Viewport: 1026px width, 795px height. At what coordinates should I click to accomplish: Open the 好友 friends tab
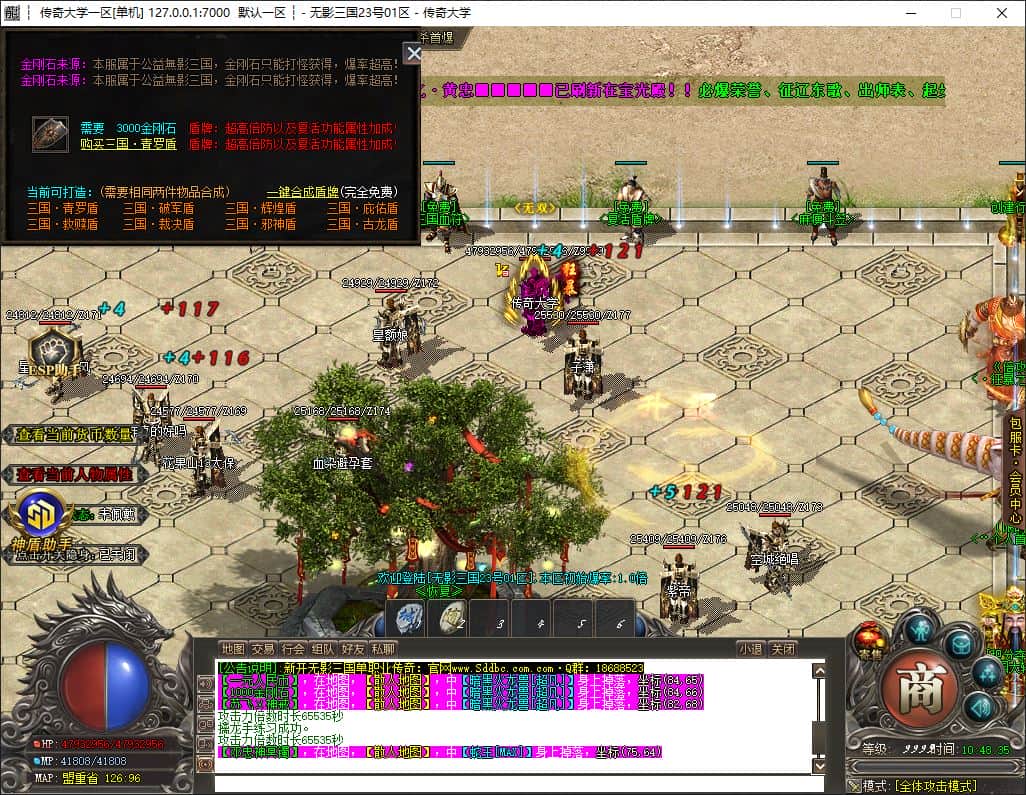coord(353,649)
